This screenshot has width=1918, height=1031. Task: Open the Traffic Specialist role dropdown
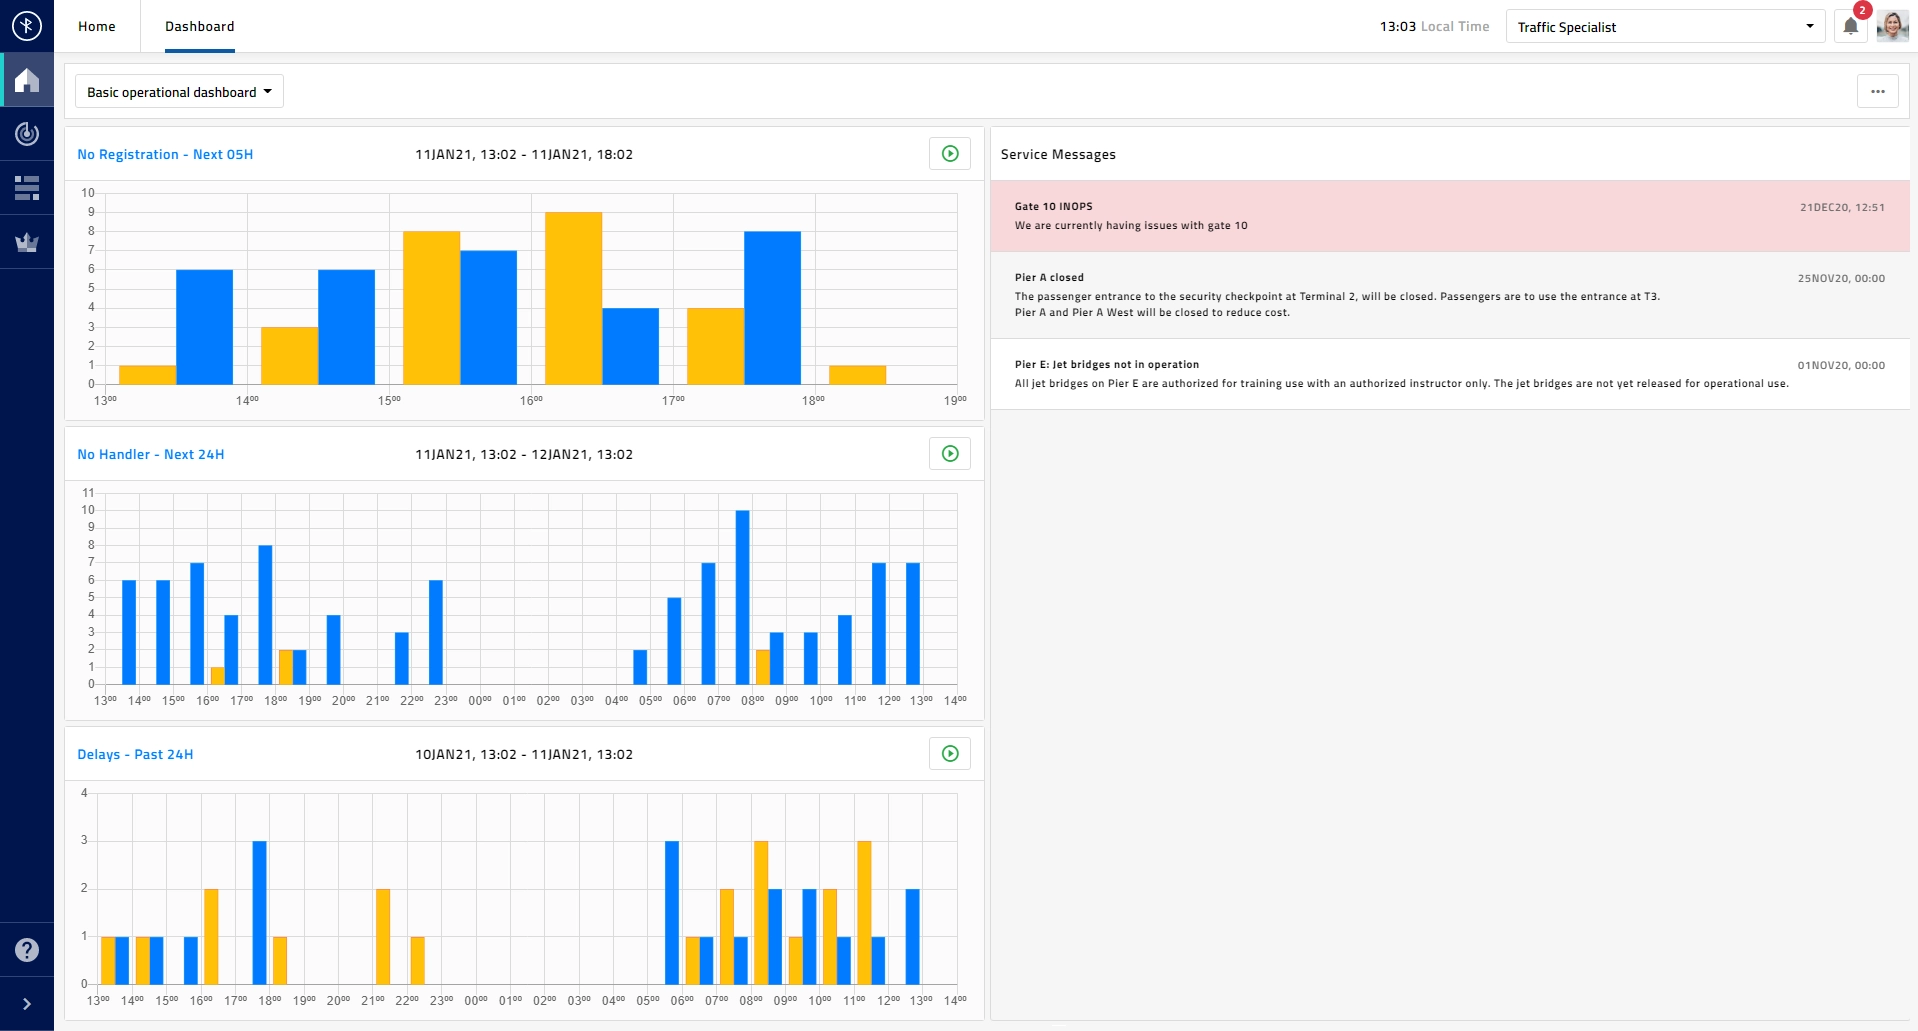pos(1665,27)
